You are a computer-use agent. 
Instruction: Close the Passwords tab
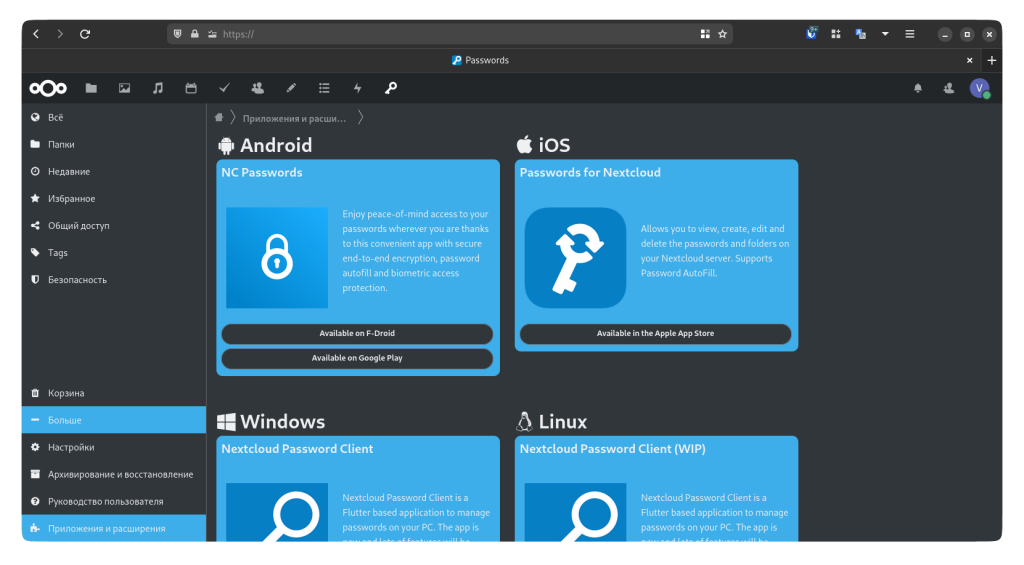[969, 60]
